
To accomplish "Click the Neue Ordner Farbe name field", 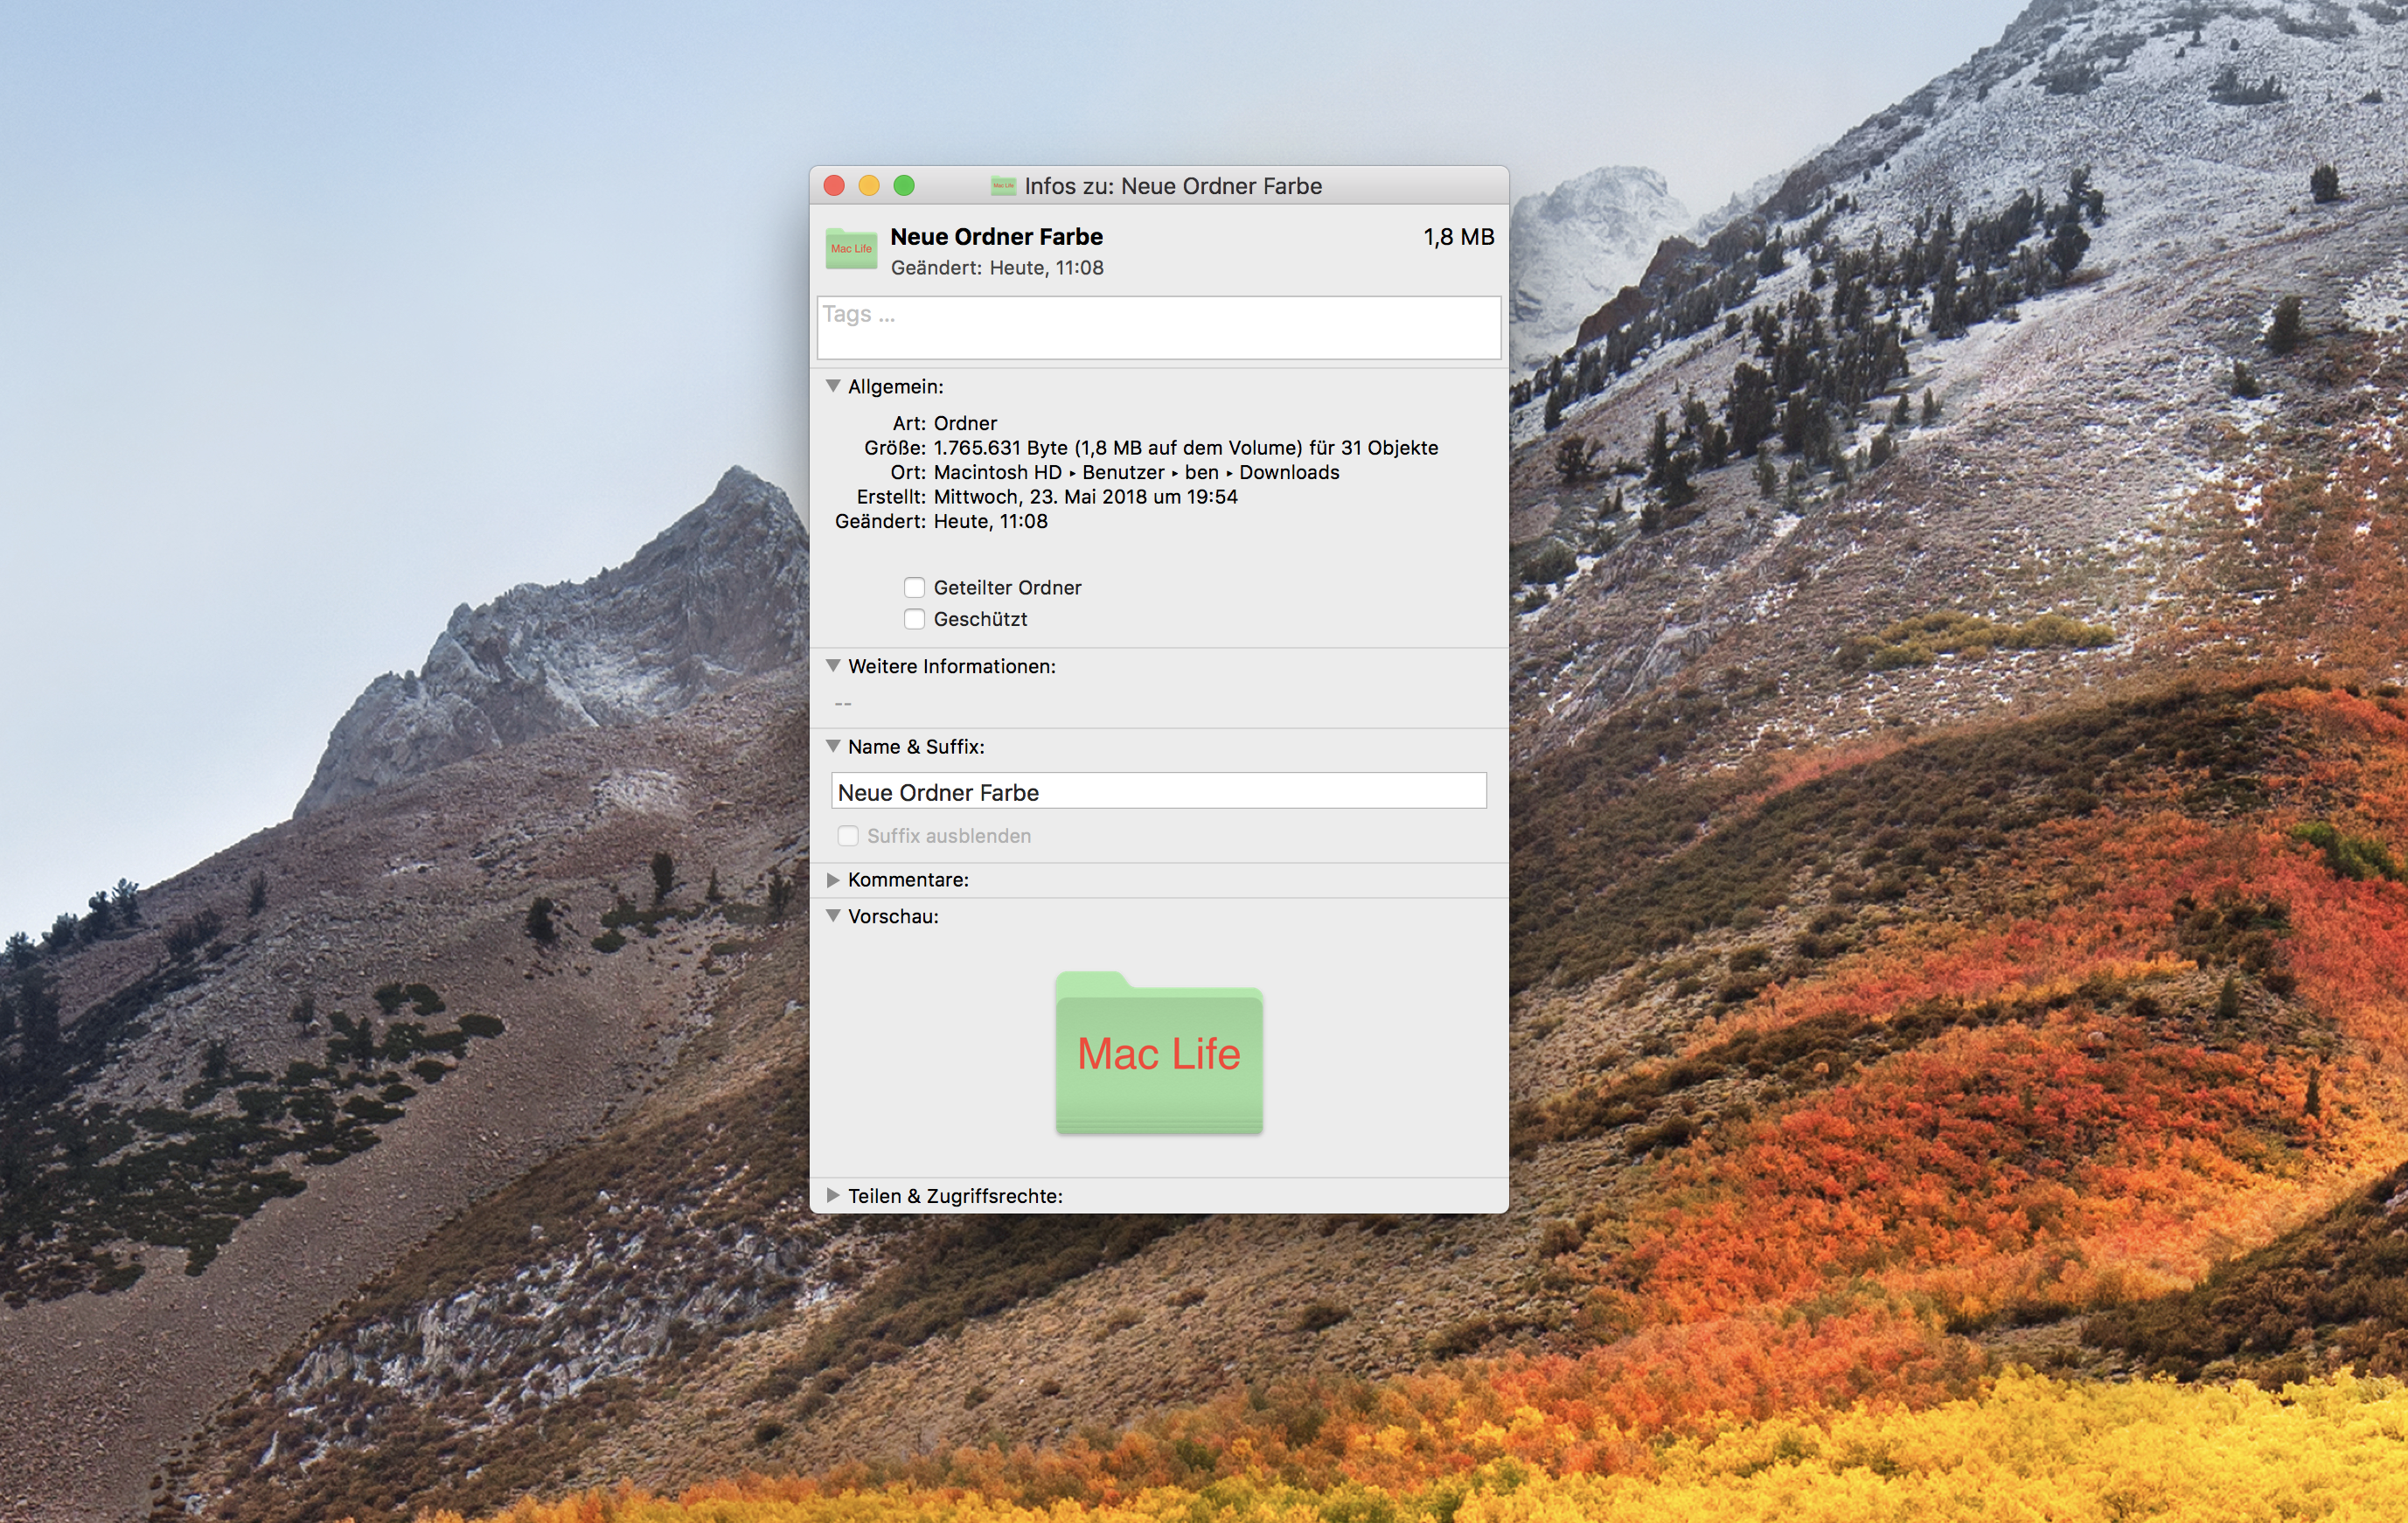I will click(1159, 791).
